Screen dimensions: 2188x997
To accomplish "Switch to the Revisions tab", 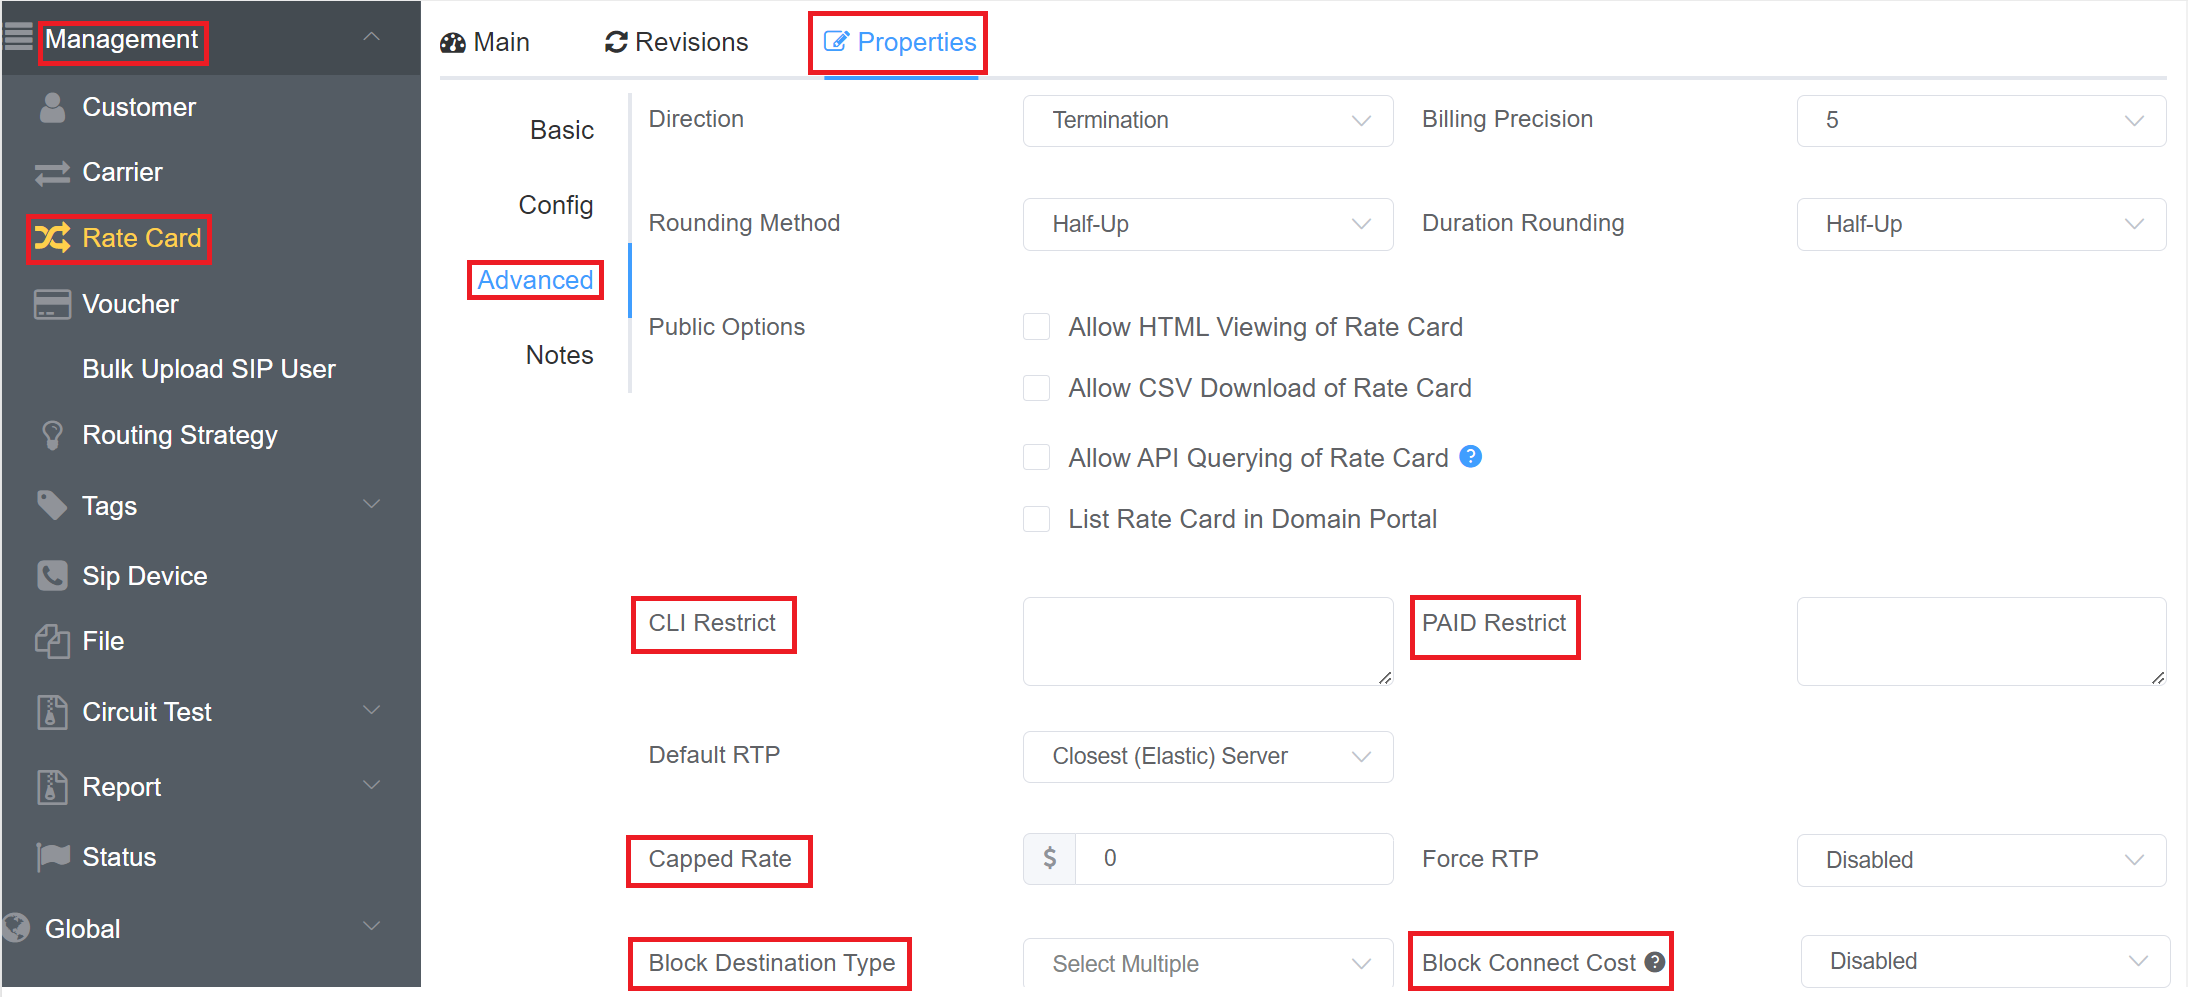I will [677, 42].
